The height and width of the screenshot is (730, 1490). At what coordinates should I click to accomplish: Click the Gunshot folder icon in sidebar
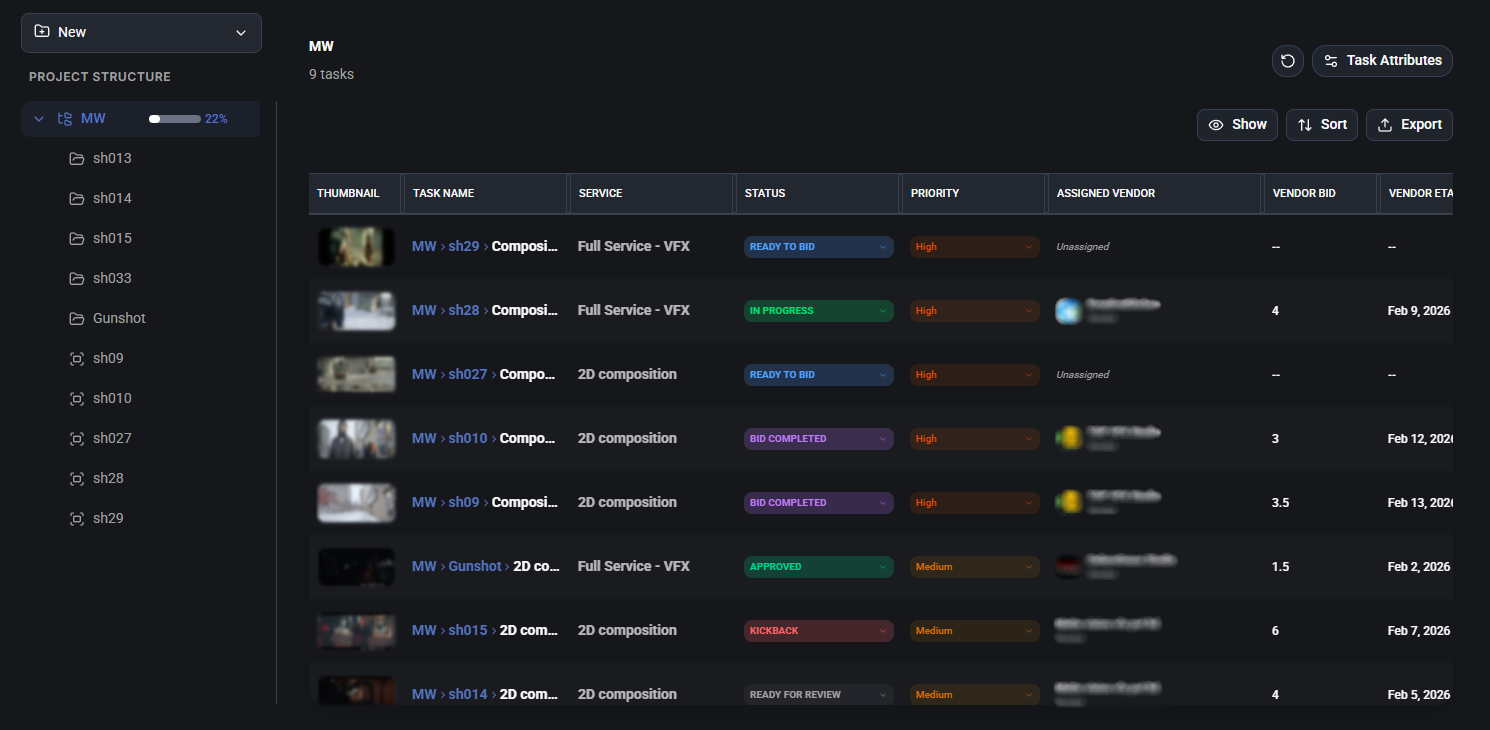click(77, 318)
